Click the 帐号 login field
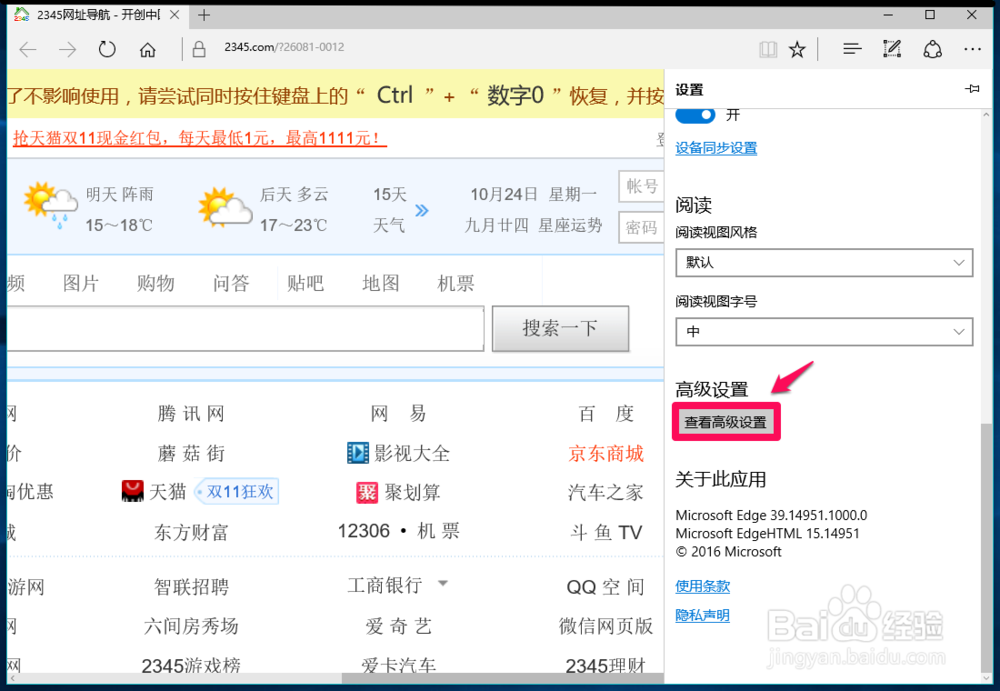 (x=641, y=187)
